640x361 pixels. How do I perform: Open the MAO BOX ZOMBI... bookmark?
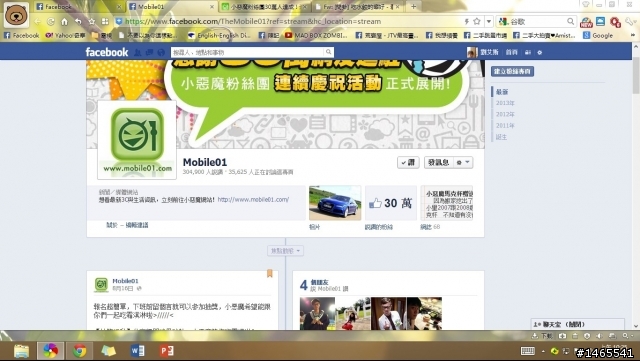(316, 36)
